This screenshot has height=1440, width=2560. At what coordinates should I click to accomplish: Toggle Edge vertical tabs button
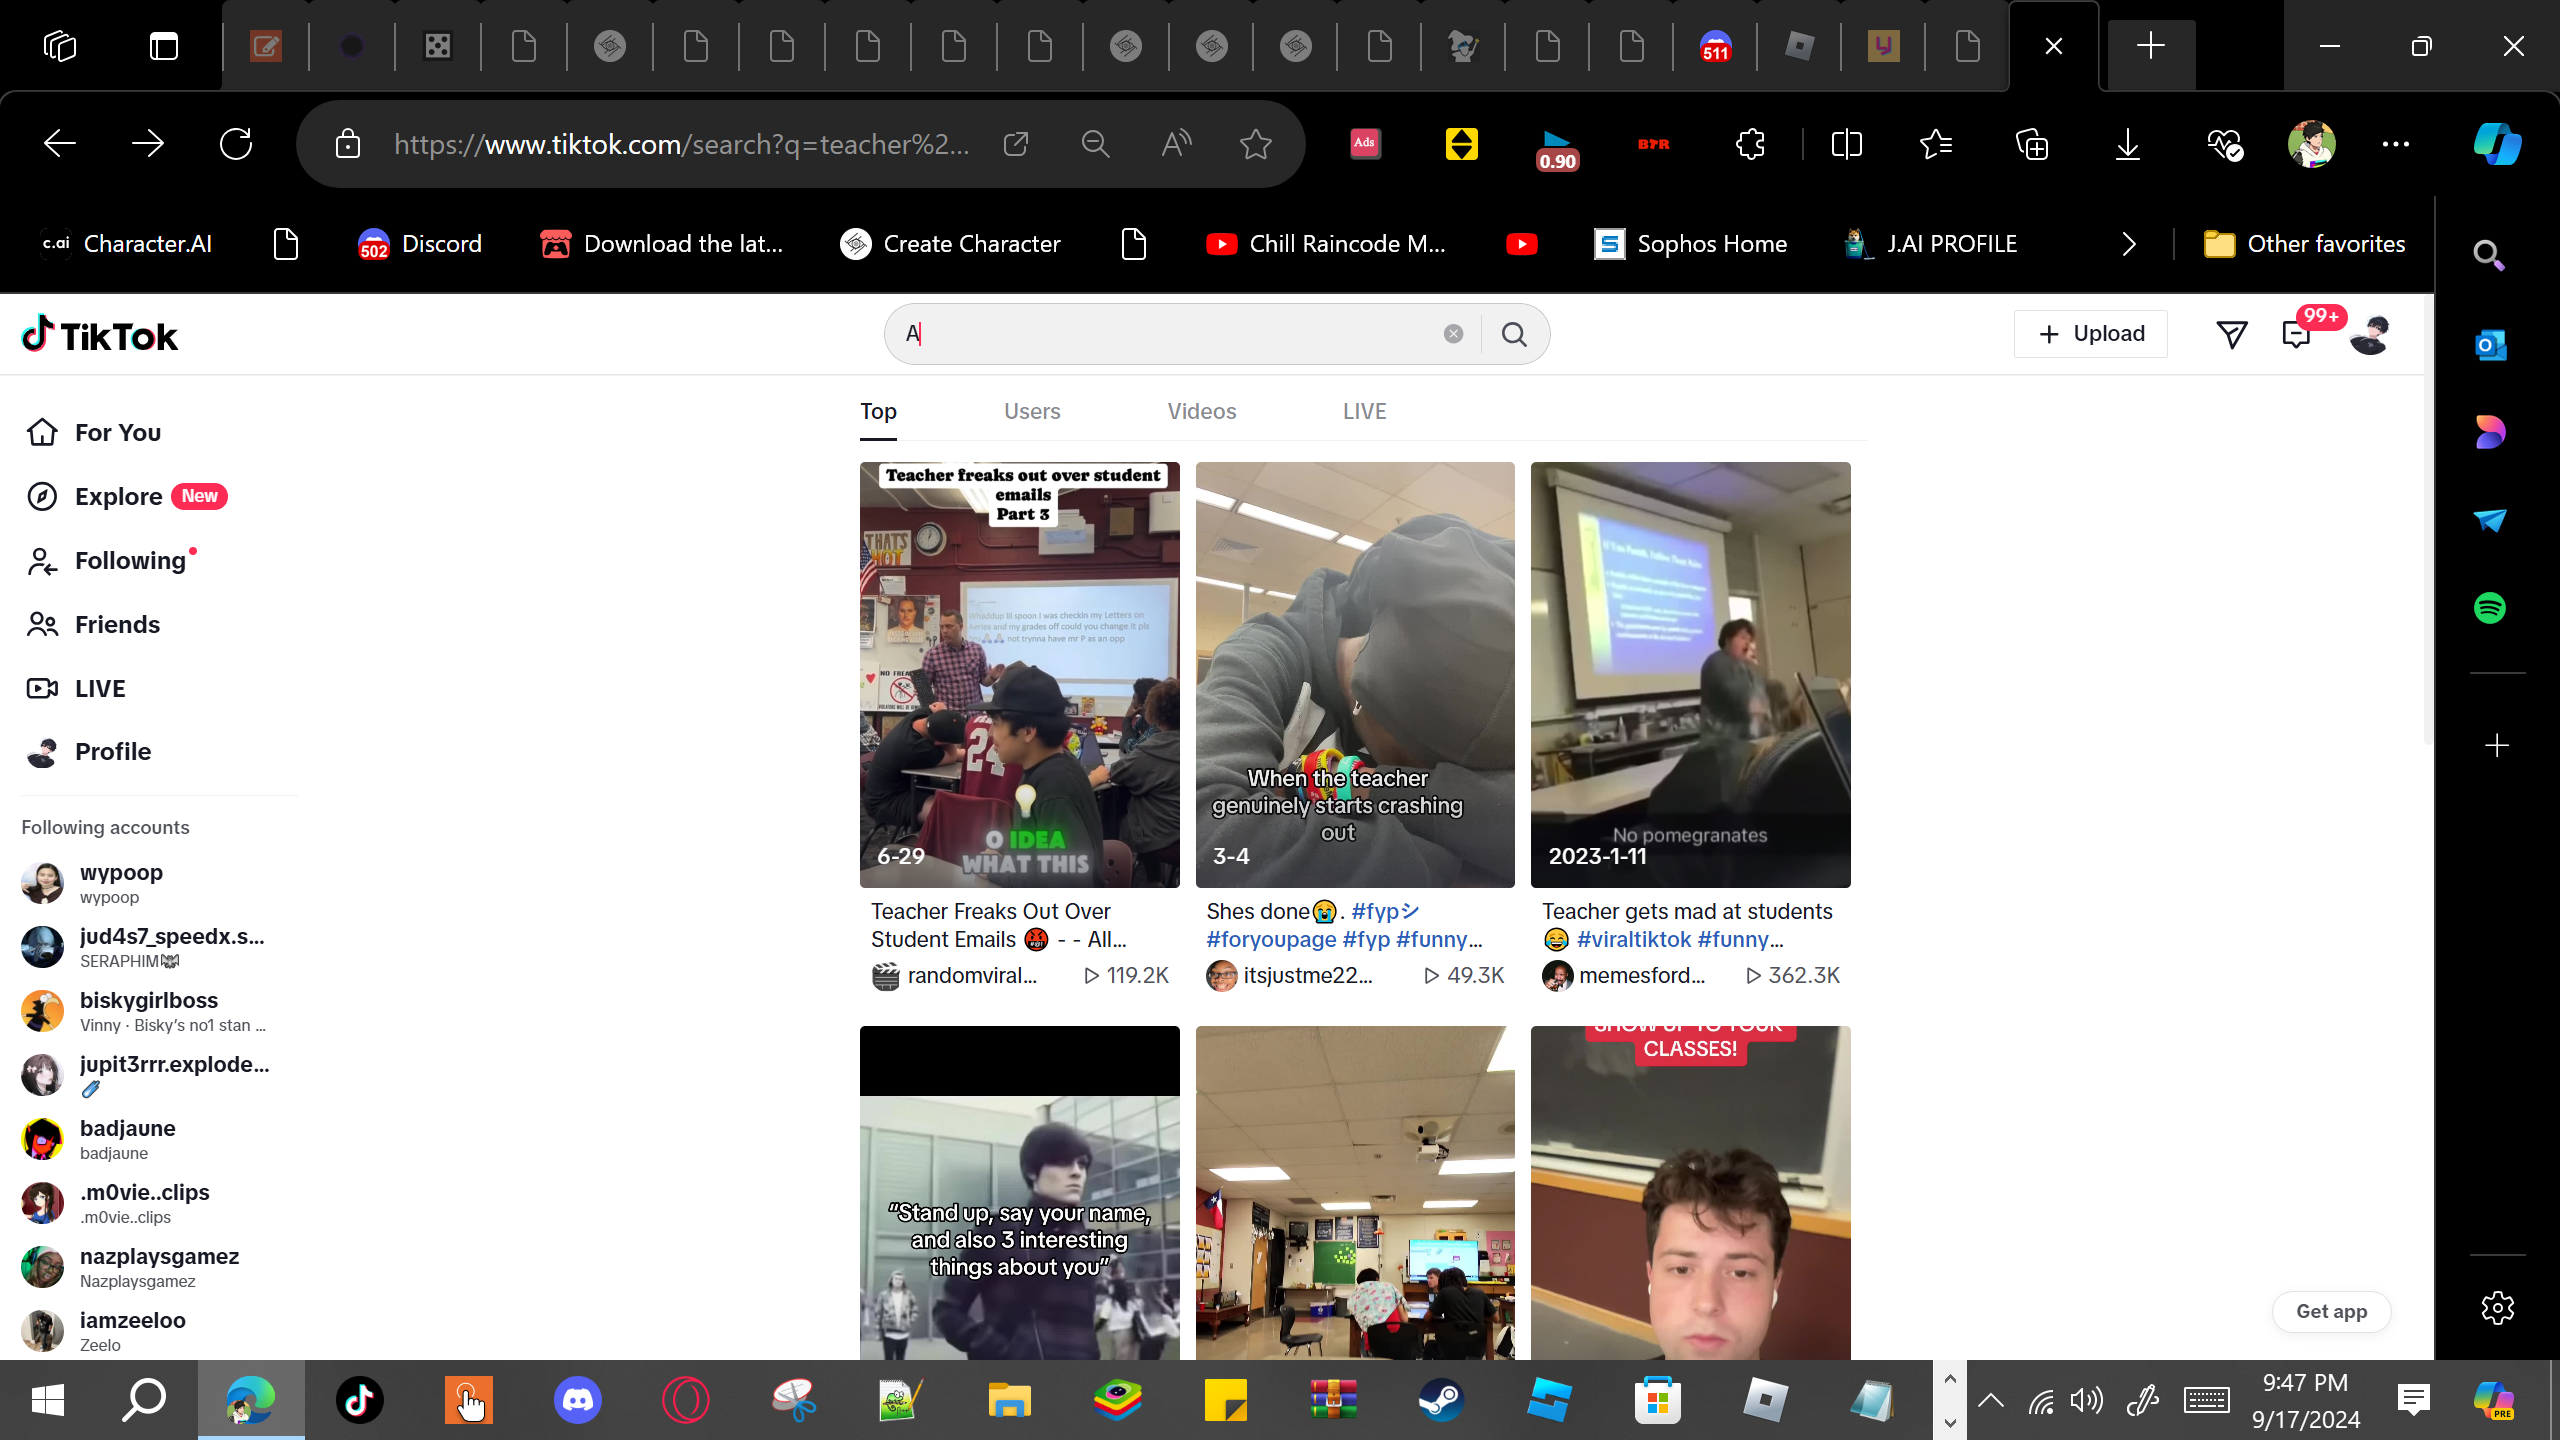164,46
